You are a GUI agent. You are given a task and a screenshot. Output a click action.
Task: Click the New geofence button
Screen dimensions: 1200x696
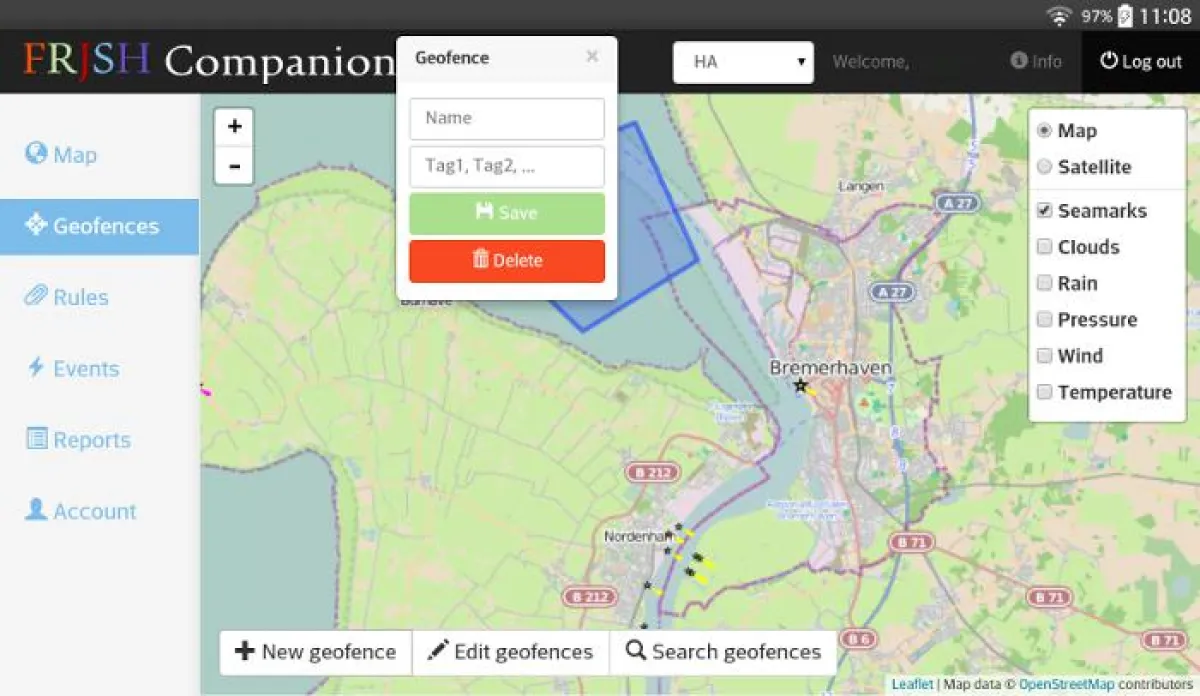click(315, 651)
